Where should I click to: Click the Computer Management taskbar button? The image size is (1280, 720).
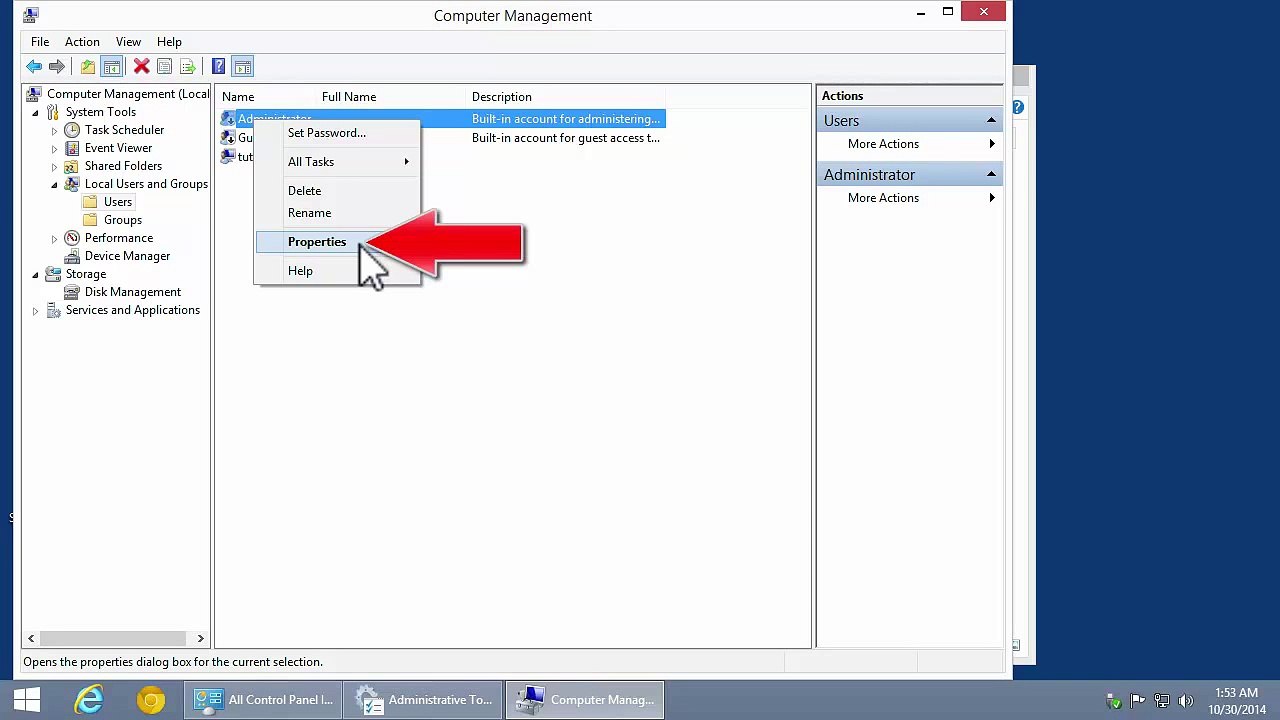pyautogui.click(x=586, y=700)
